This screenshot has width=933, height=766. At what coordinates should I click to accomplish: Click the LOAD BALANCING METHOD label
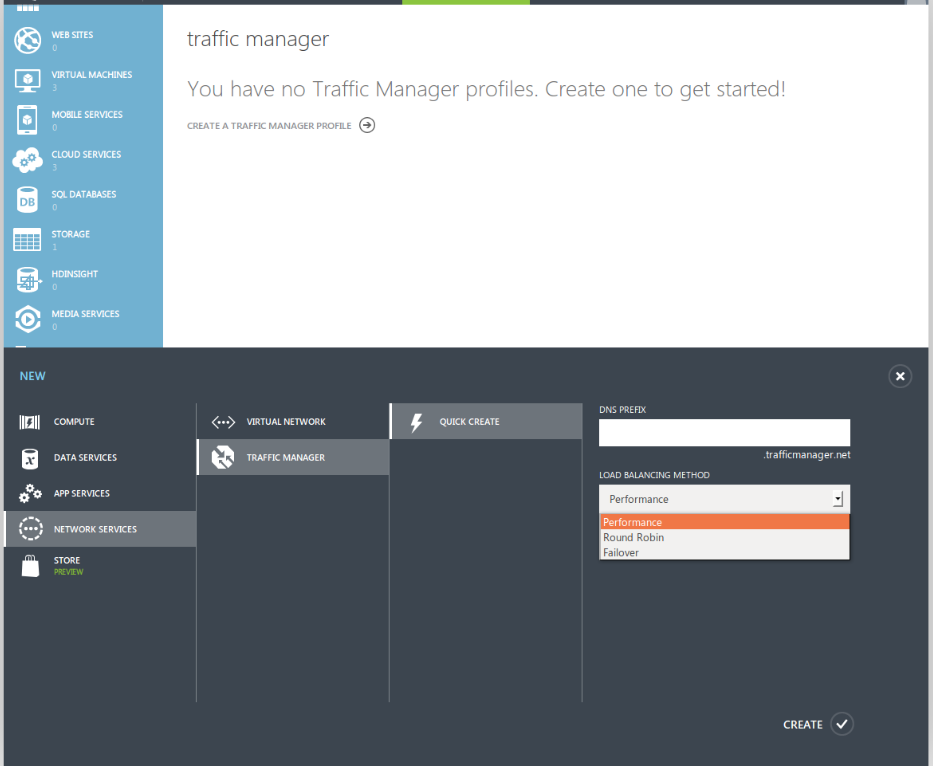[655, 475]
